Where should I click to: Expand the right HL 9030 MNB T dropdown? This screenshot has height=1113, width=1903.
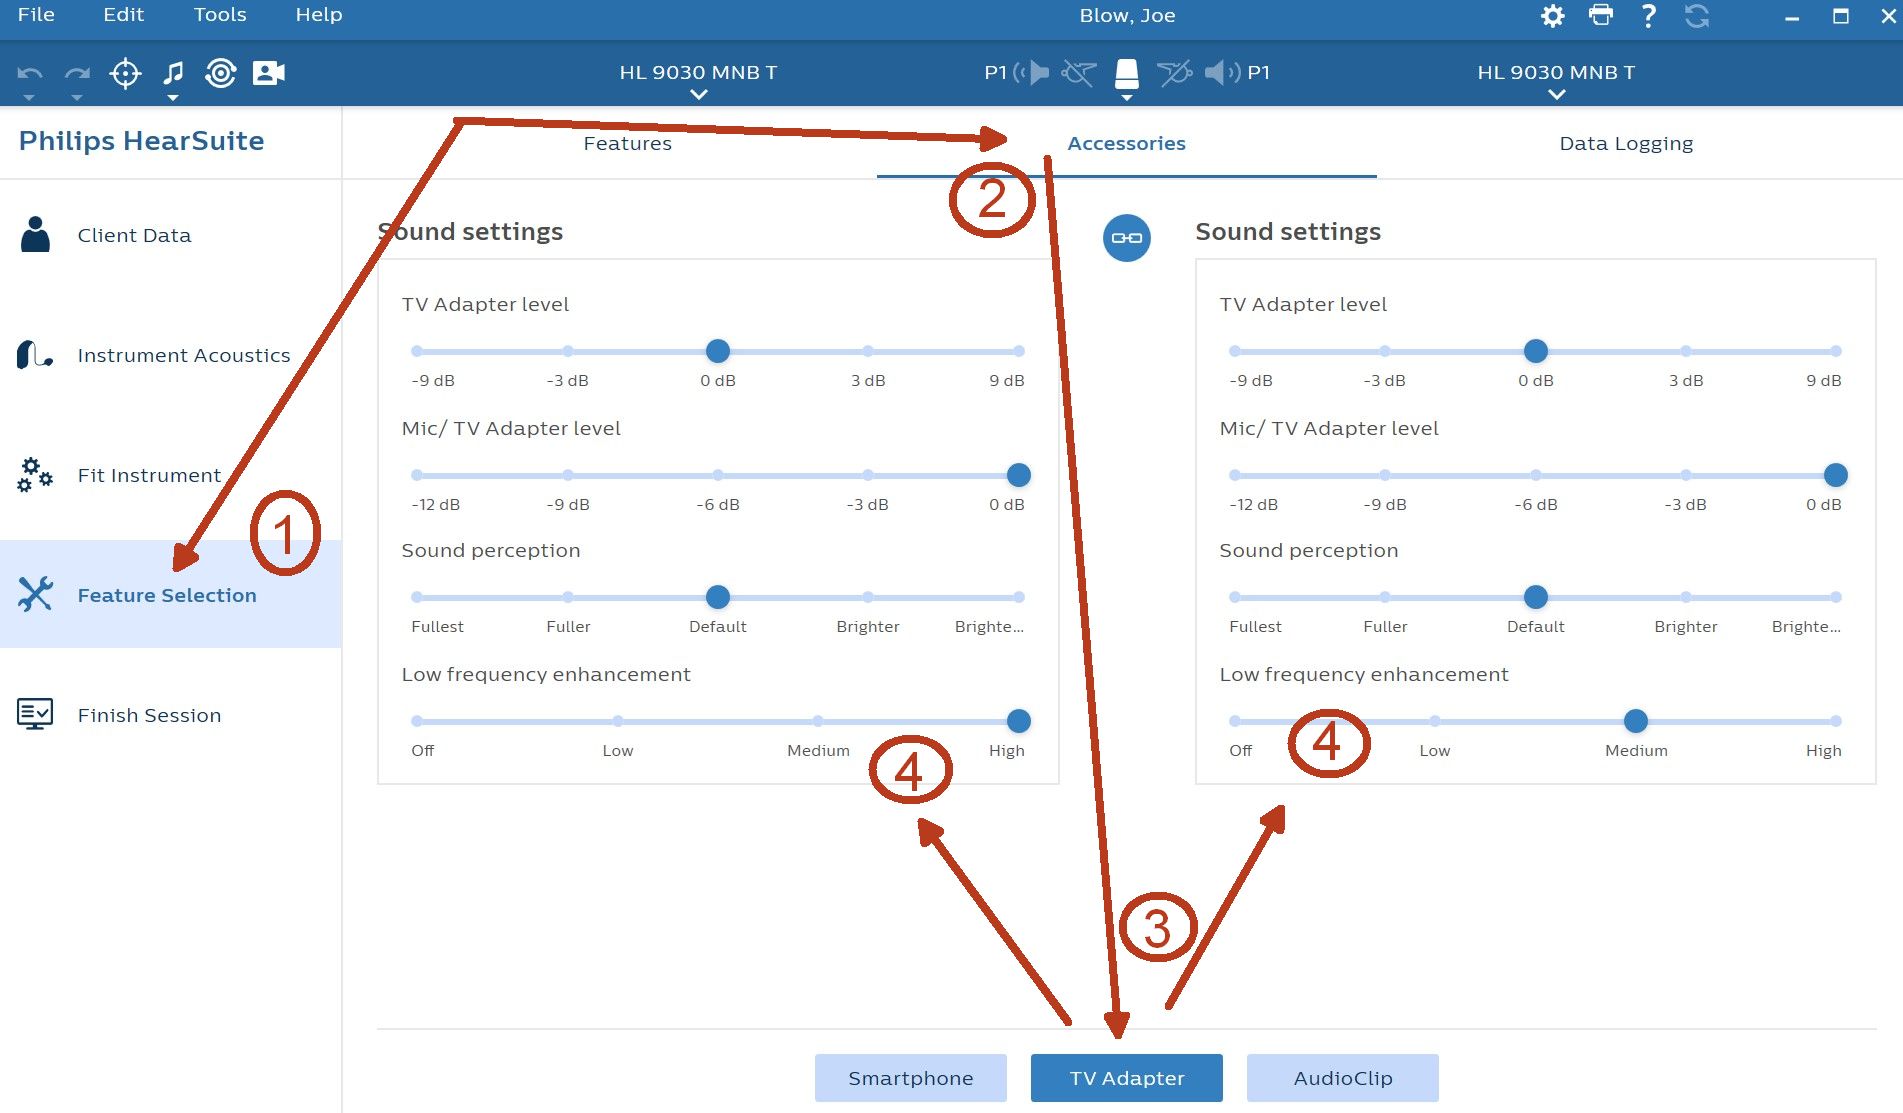click(1556, 79)
